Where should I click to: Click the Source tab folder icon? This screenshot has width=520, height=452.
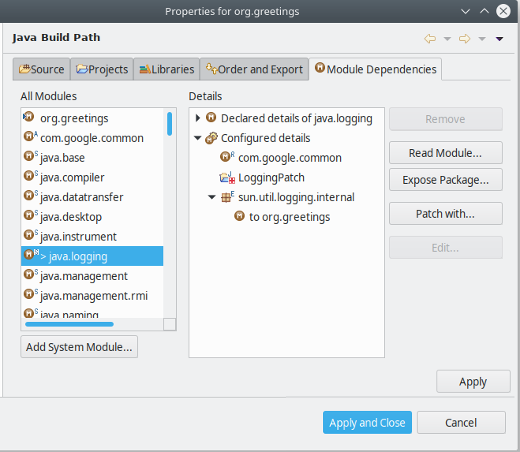point(24,69)
